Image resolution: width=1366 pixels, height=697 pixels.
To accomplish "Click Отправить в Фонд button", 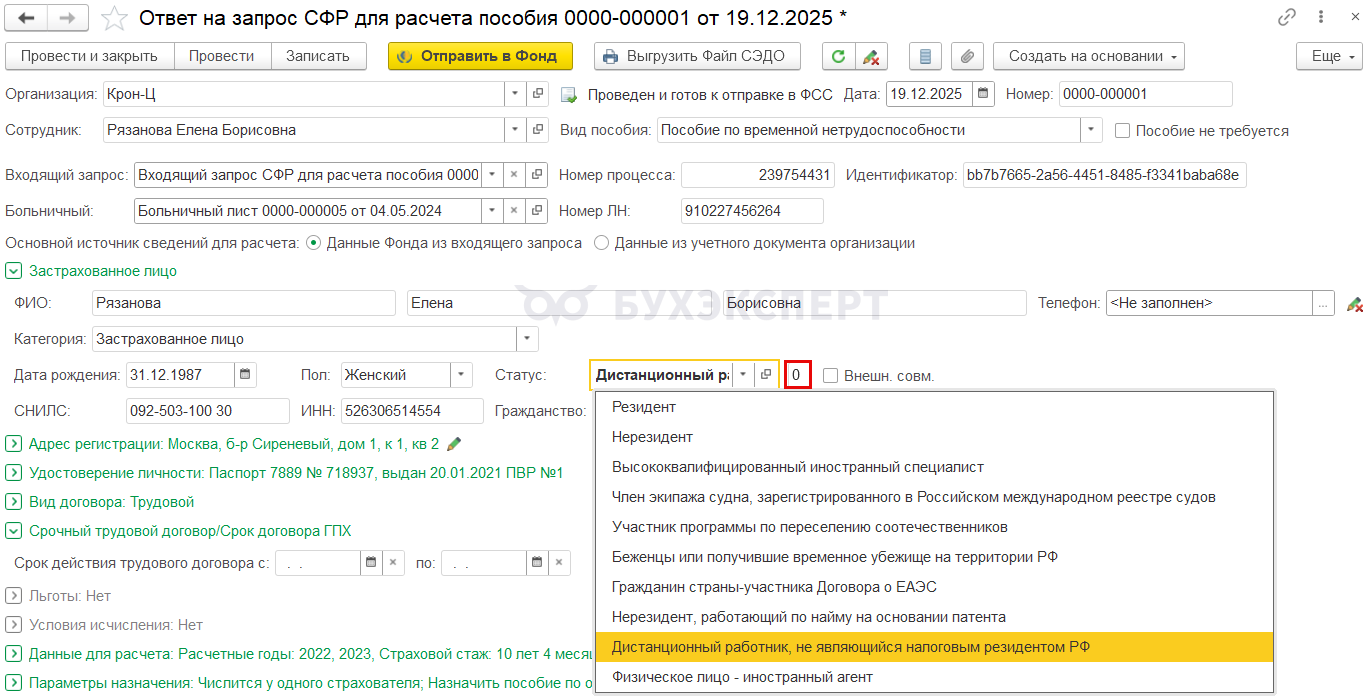I will tap(480, 56).
